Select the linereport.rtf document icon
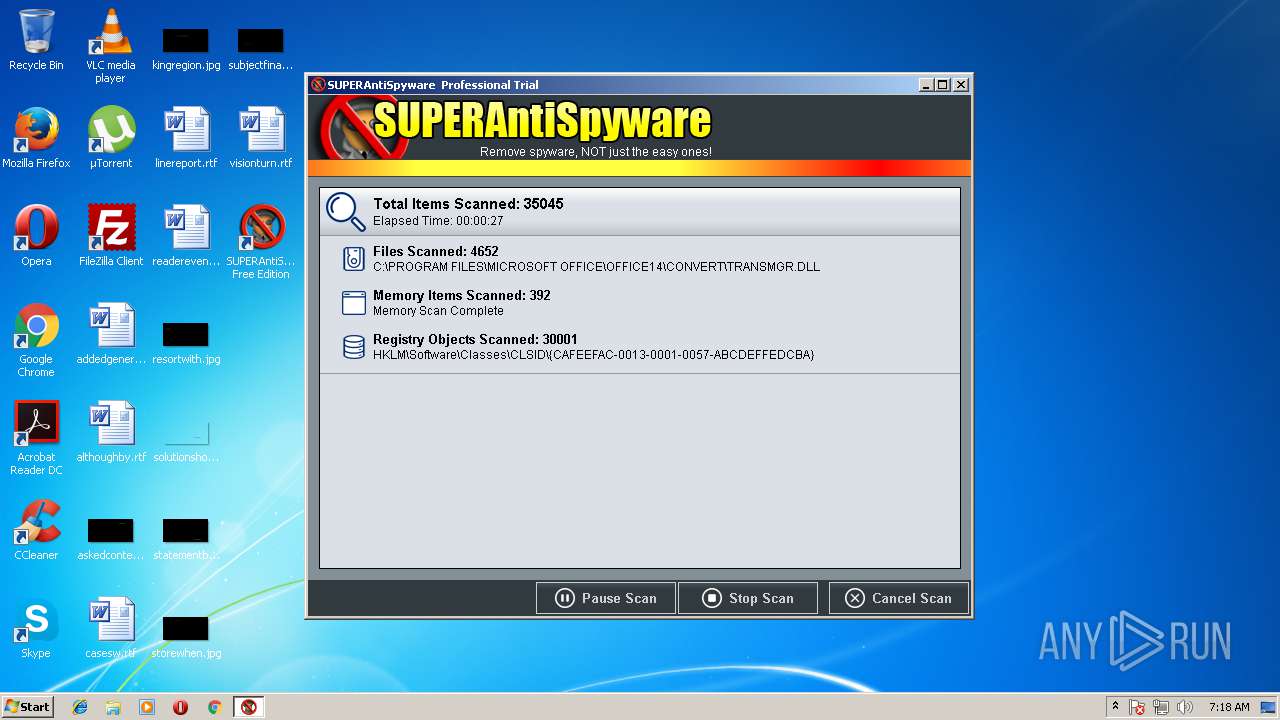This screenshot has height=720, width=1280. click(186, 138)
